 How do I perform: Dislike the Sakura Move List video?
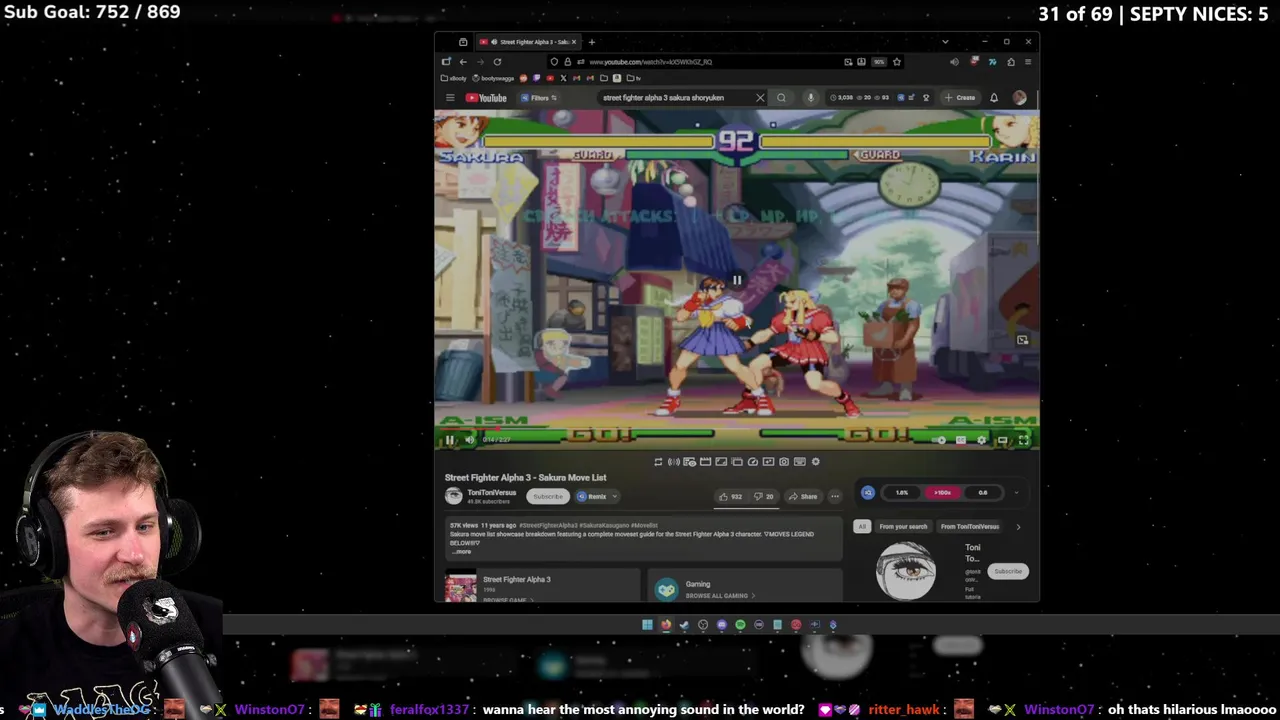(764, 496)
